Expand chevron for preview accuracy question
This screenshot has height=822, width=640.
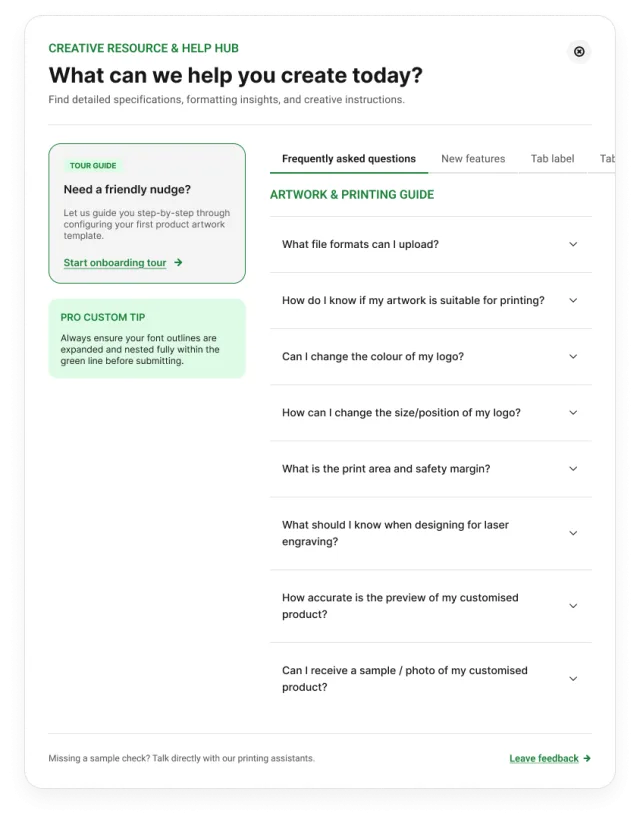coord(573,606)
